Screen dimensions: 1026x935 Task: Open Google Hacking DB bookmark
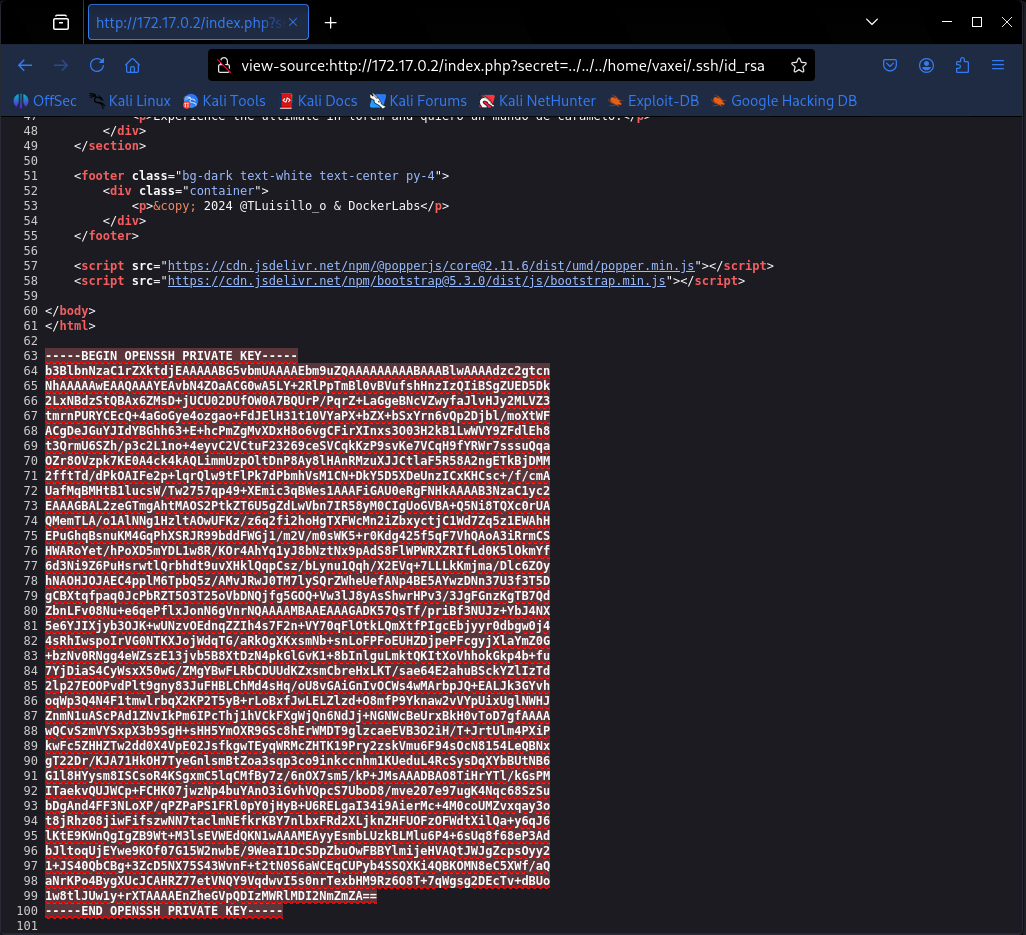(x=785, y=101)
